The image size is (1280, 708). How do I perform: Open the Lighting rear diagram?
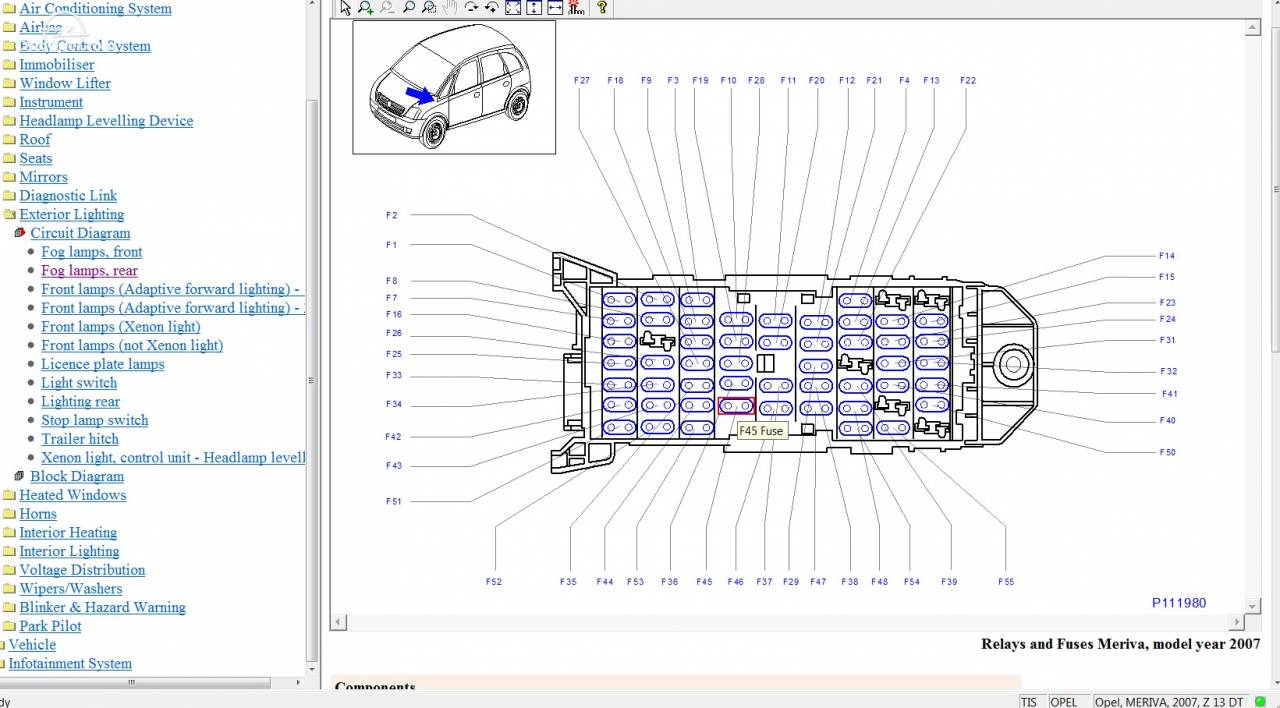tap(80, 402)
